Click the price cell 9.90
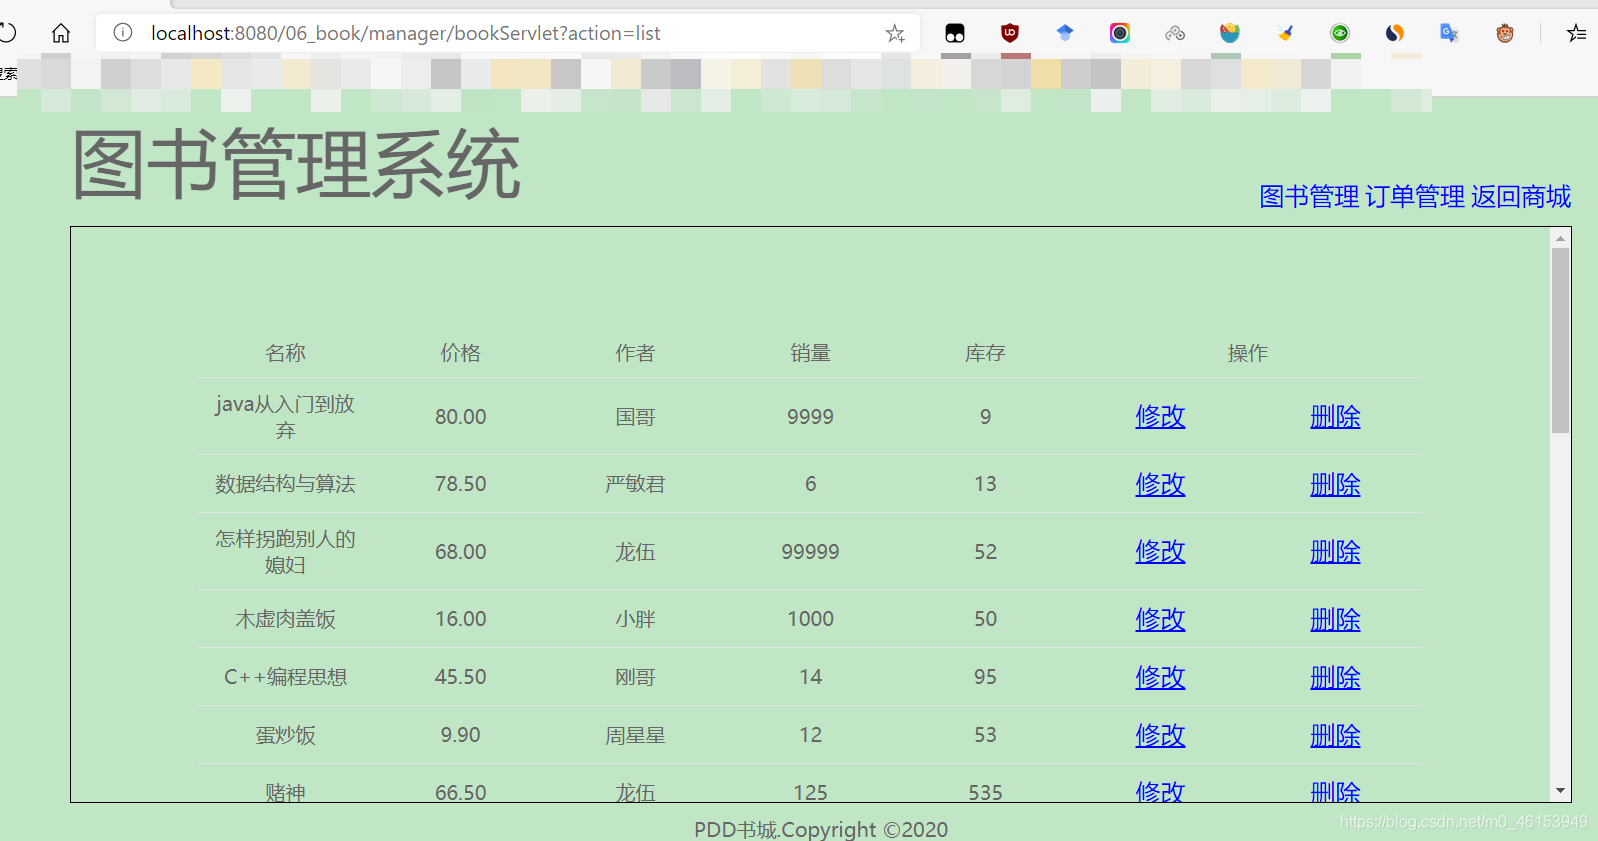This screenshot has width=1598, height=841. point(461,735)
